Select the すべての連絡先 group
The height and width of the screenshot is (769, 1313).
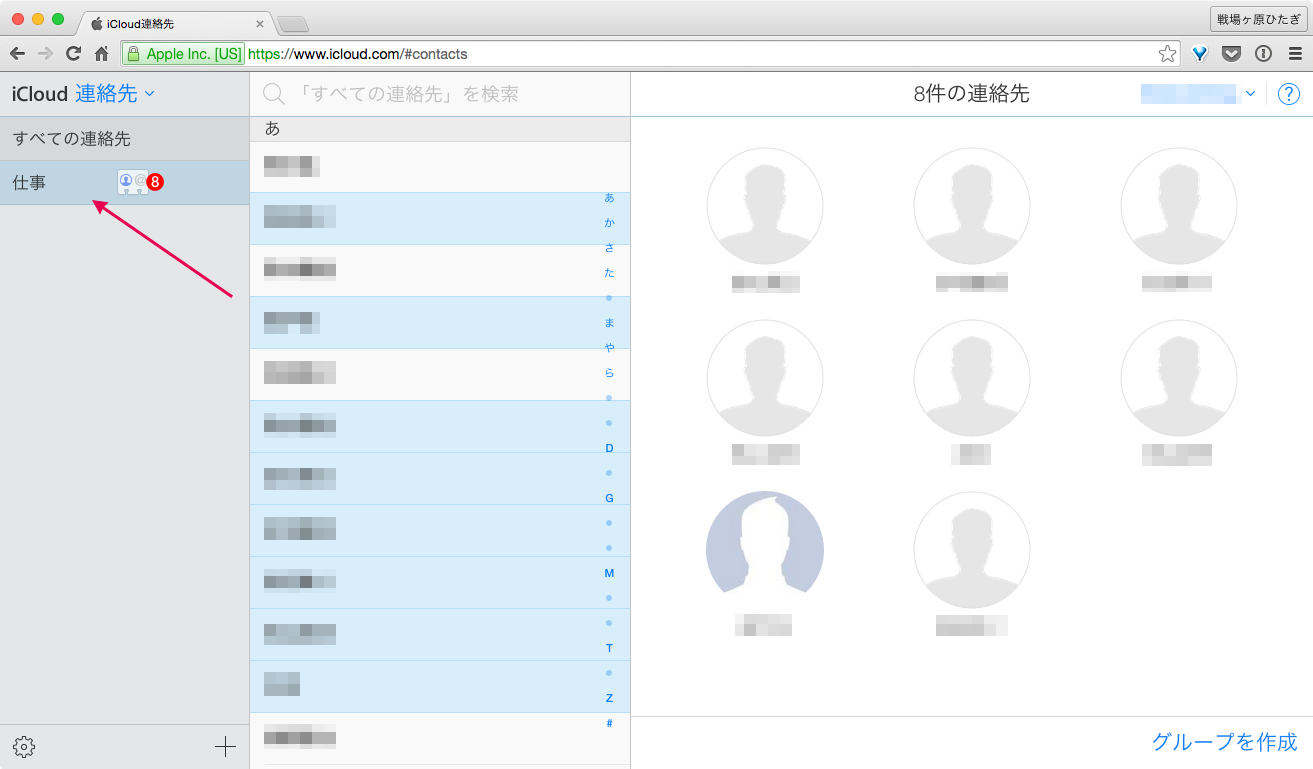click(x=124, y=139)
